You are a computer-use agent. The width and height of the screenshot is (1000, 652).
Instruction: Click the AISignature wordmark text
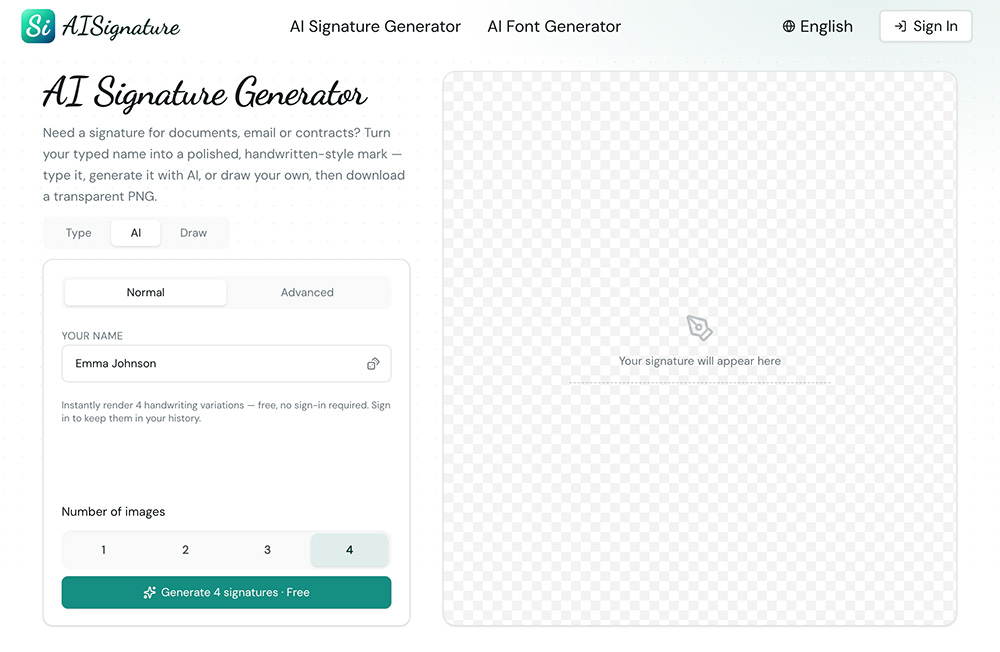click(121, 27)
